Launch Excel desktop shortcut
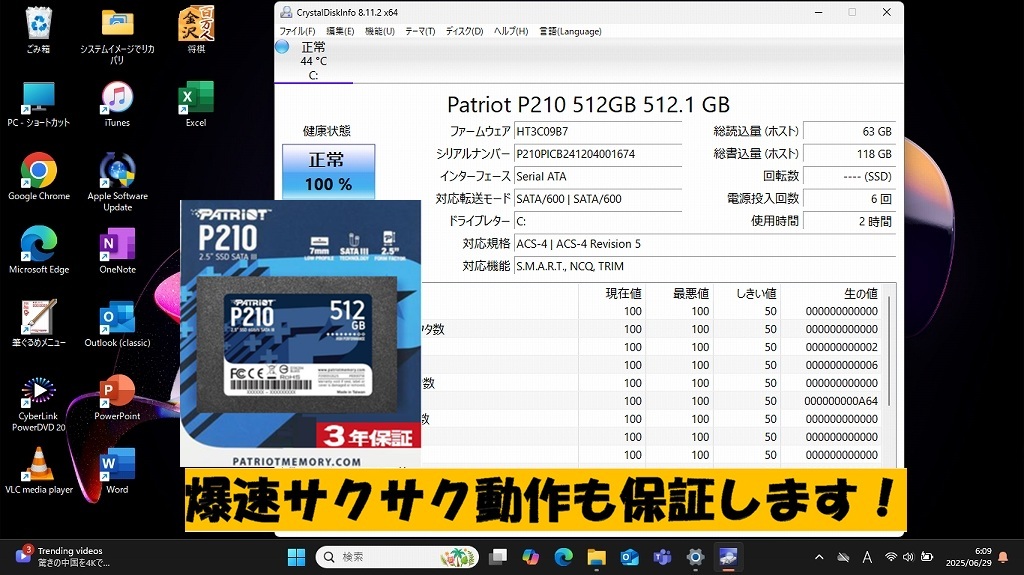This screenshot has height=575, width=1024. (x=196, y=103)
